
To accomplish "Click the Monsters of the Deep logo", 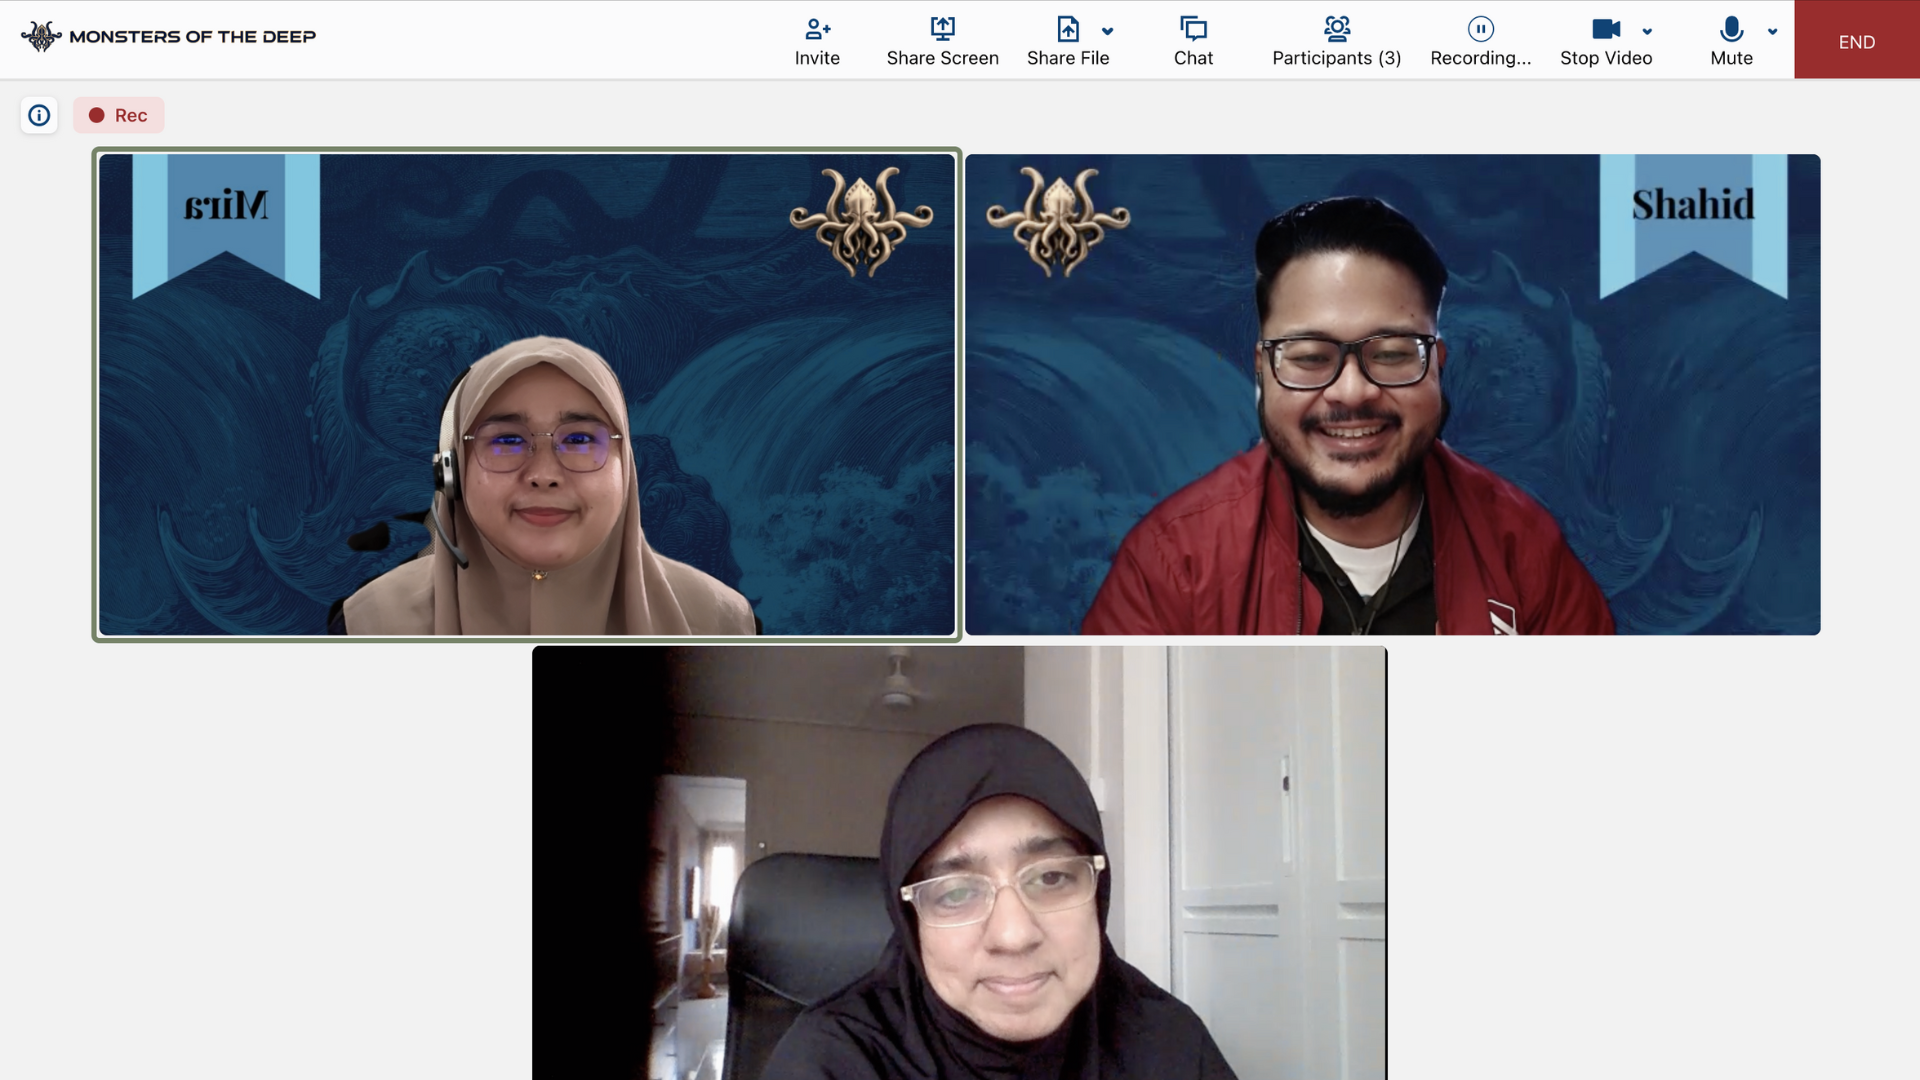I will 41,36.
